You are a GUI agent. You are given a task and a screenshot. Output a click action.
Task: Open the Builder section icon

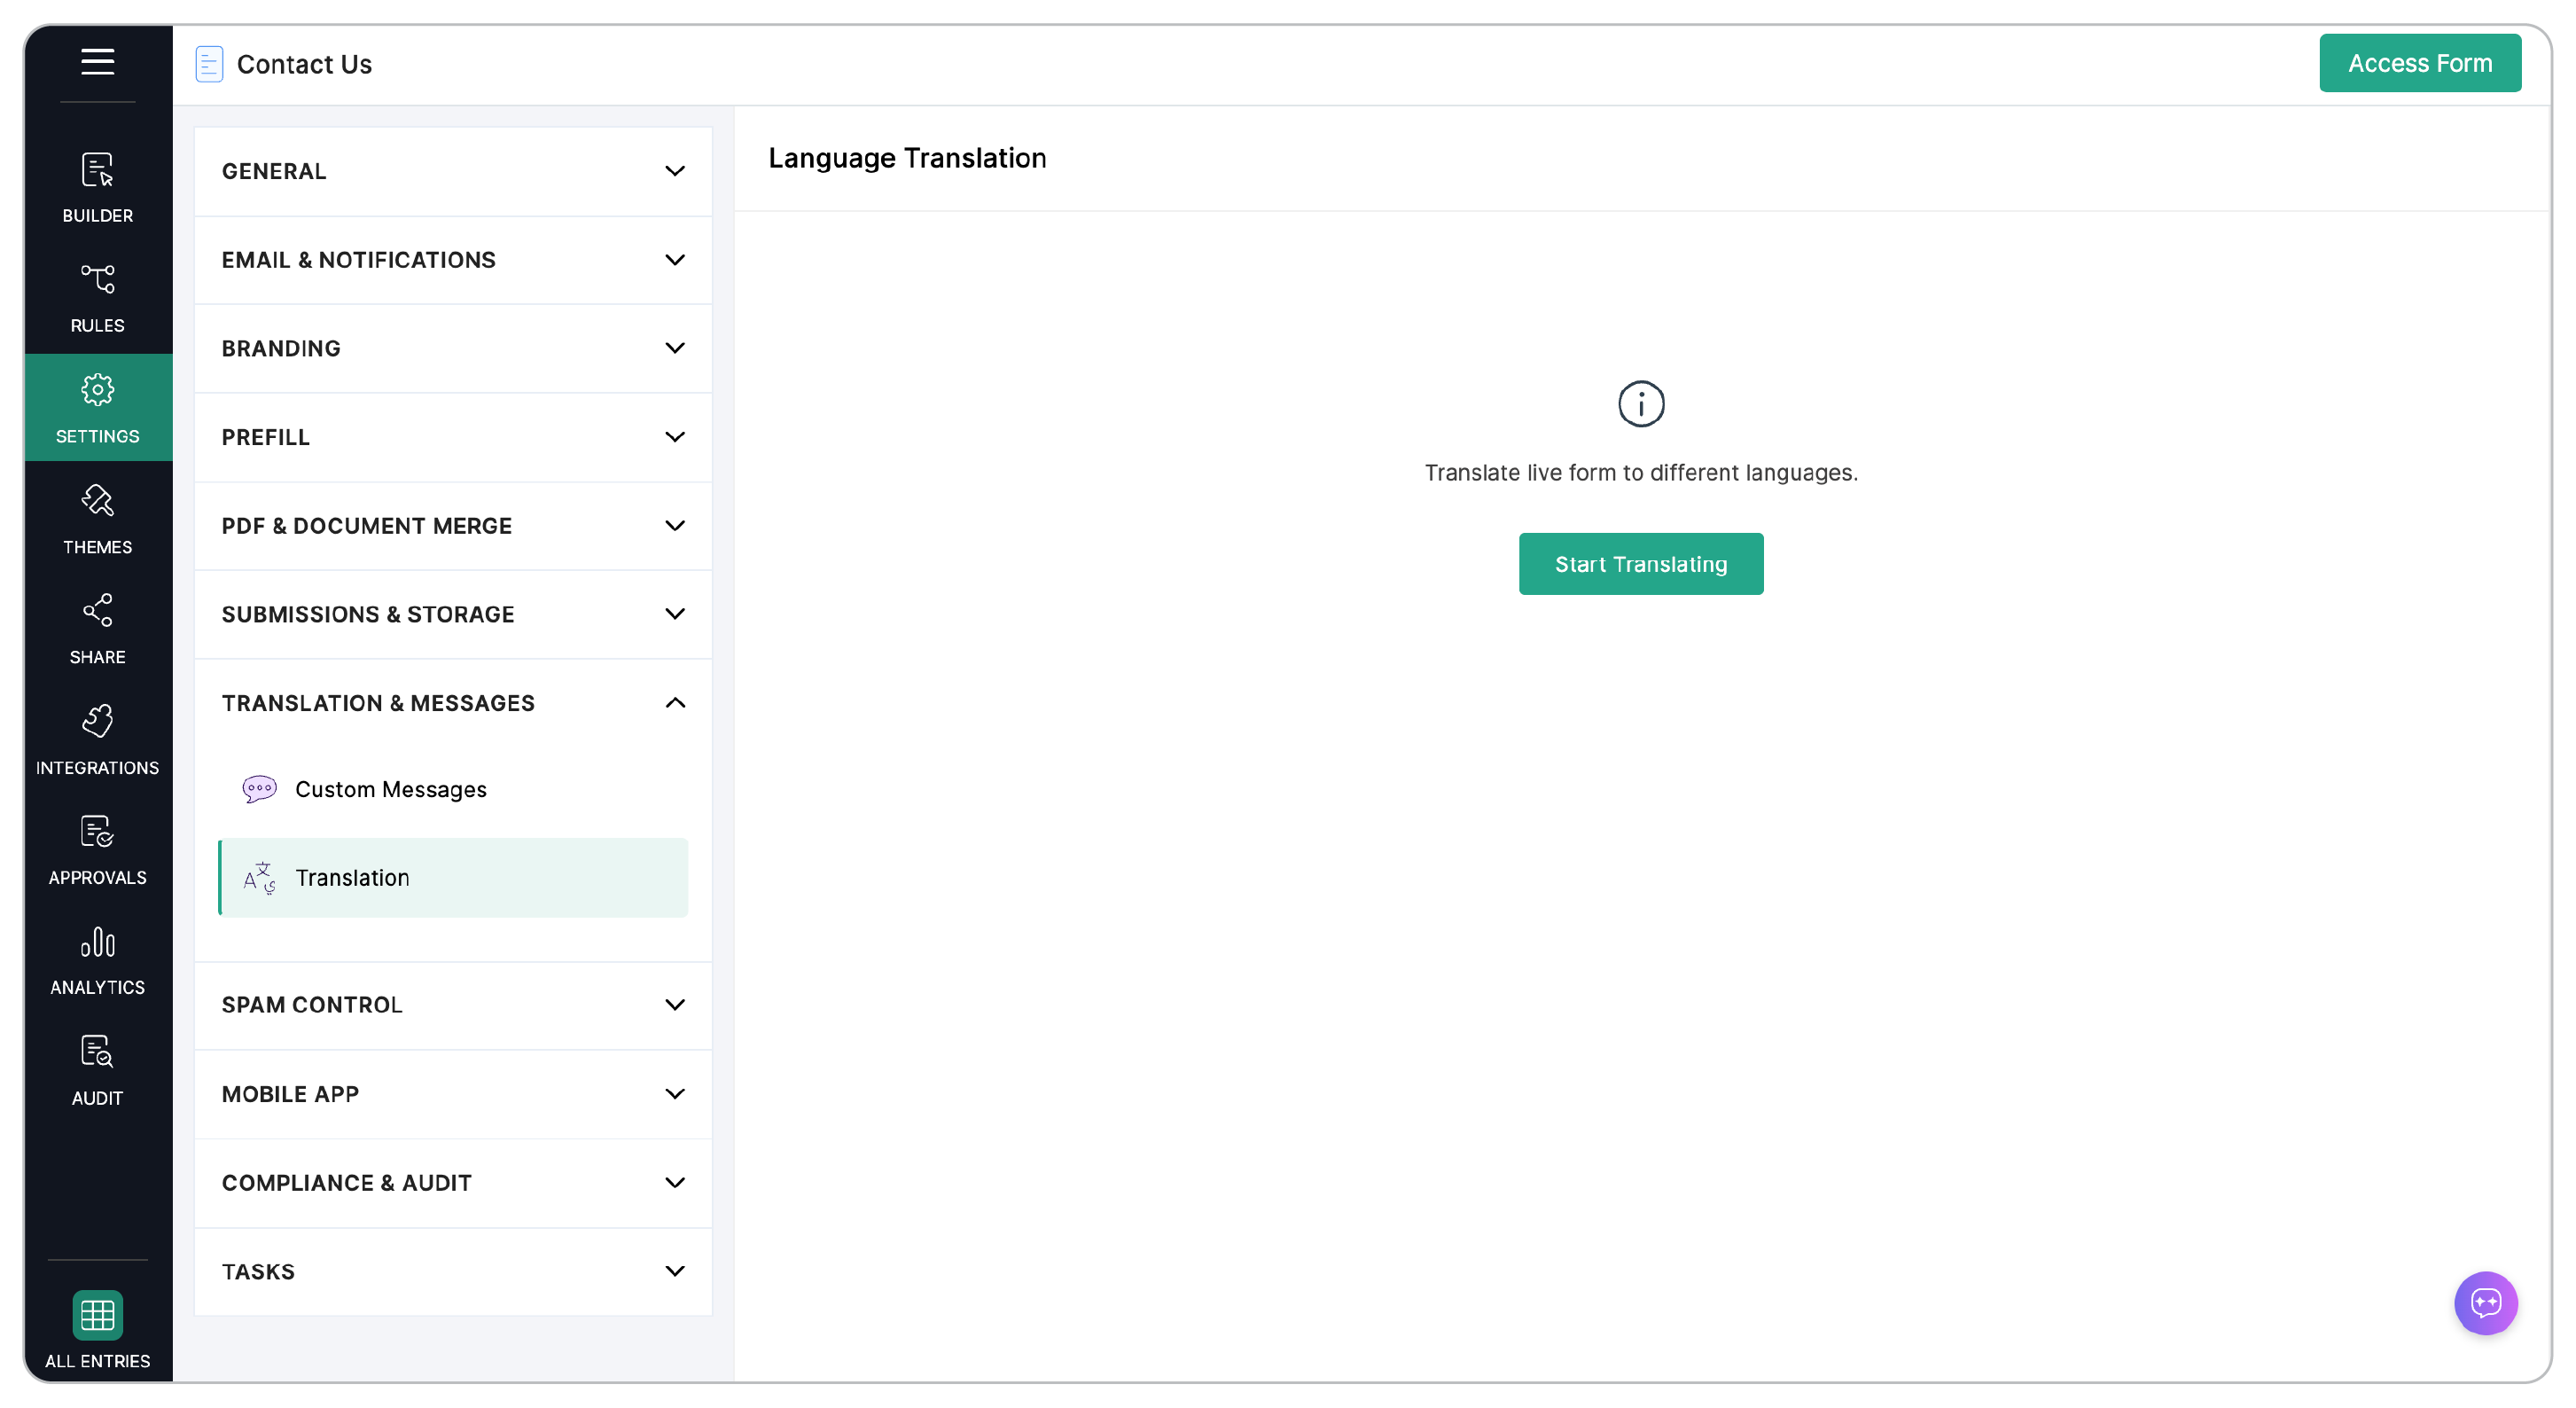pyautogui.click(x=97, y=170)
